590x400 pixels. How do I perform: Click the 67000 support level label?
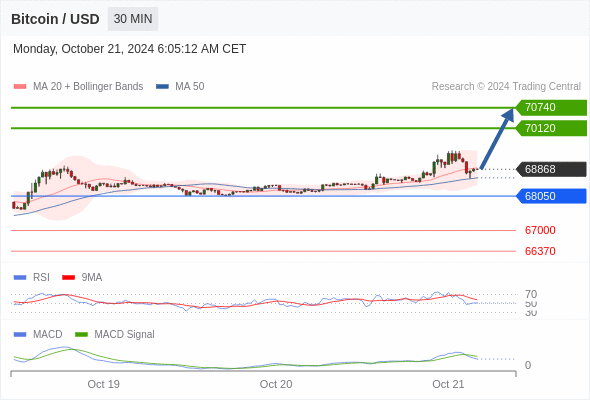(540, 230)
